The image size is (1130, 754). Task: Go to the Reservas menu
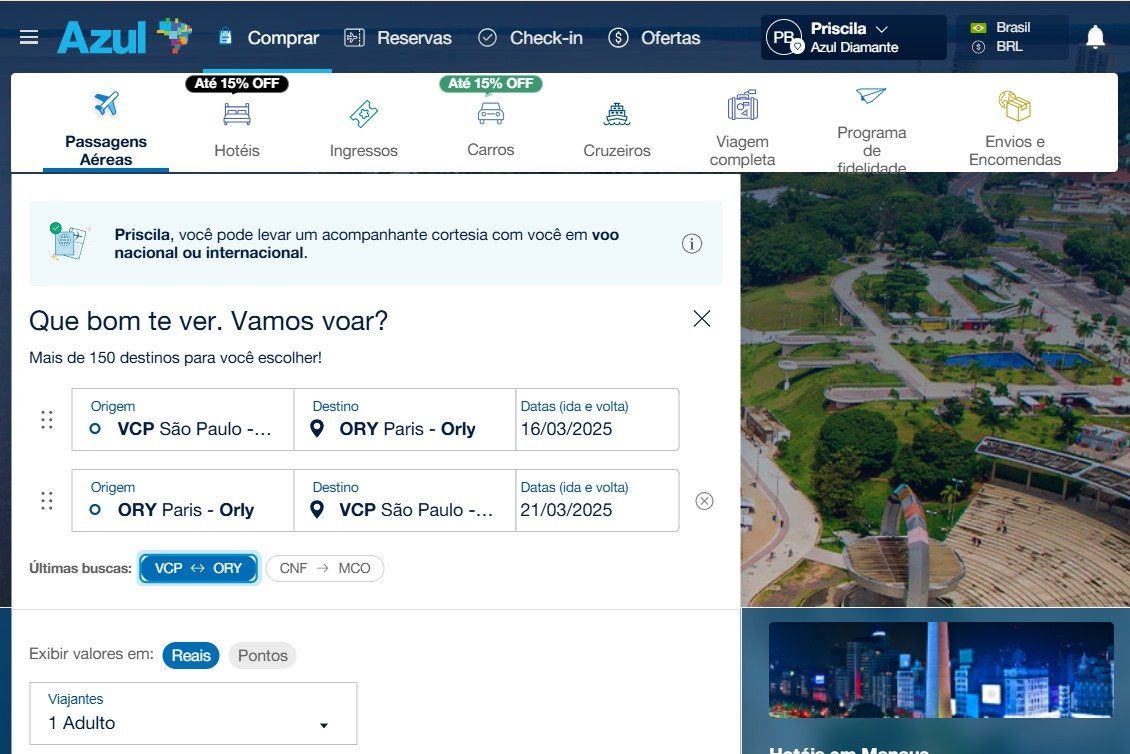398,38
